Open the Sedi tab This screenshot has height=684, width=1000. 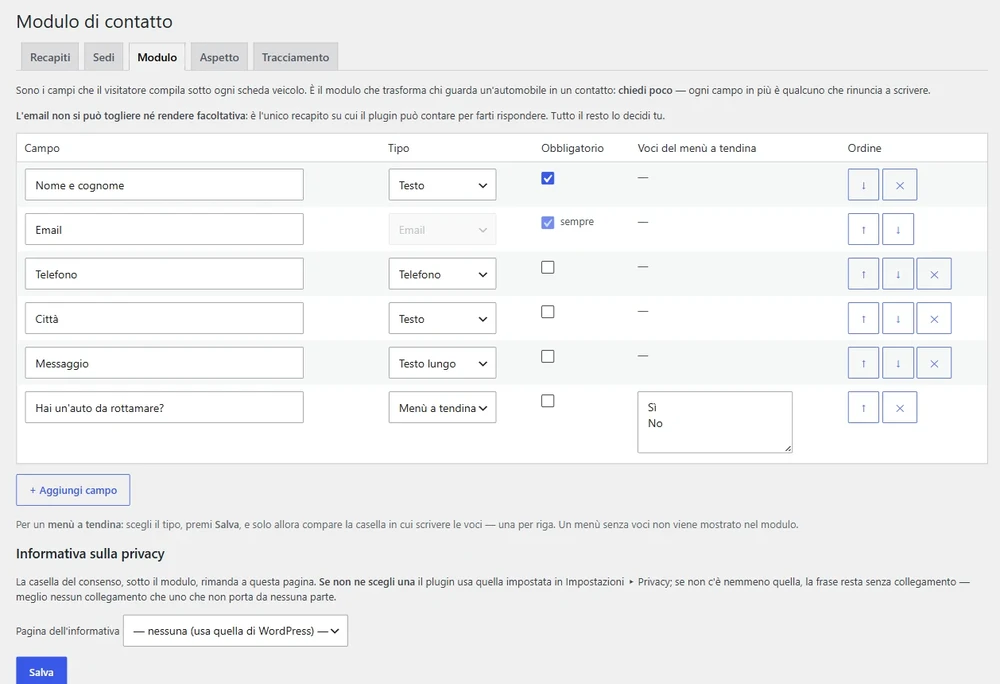tap(103, 57)
